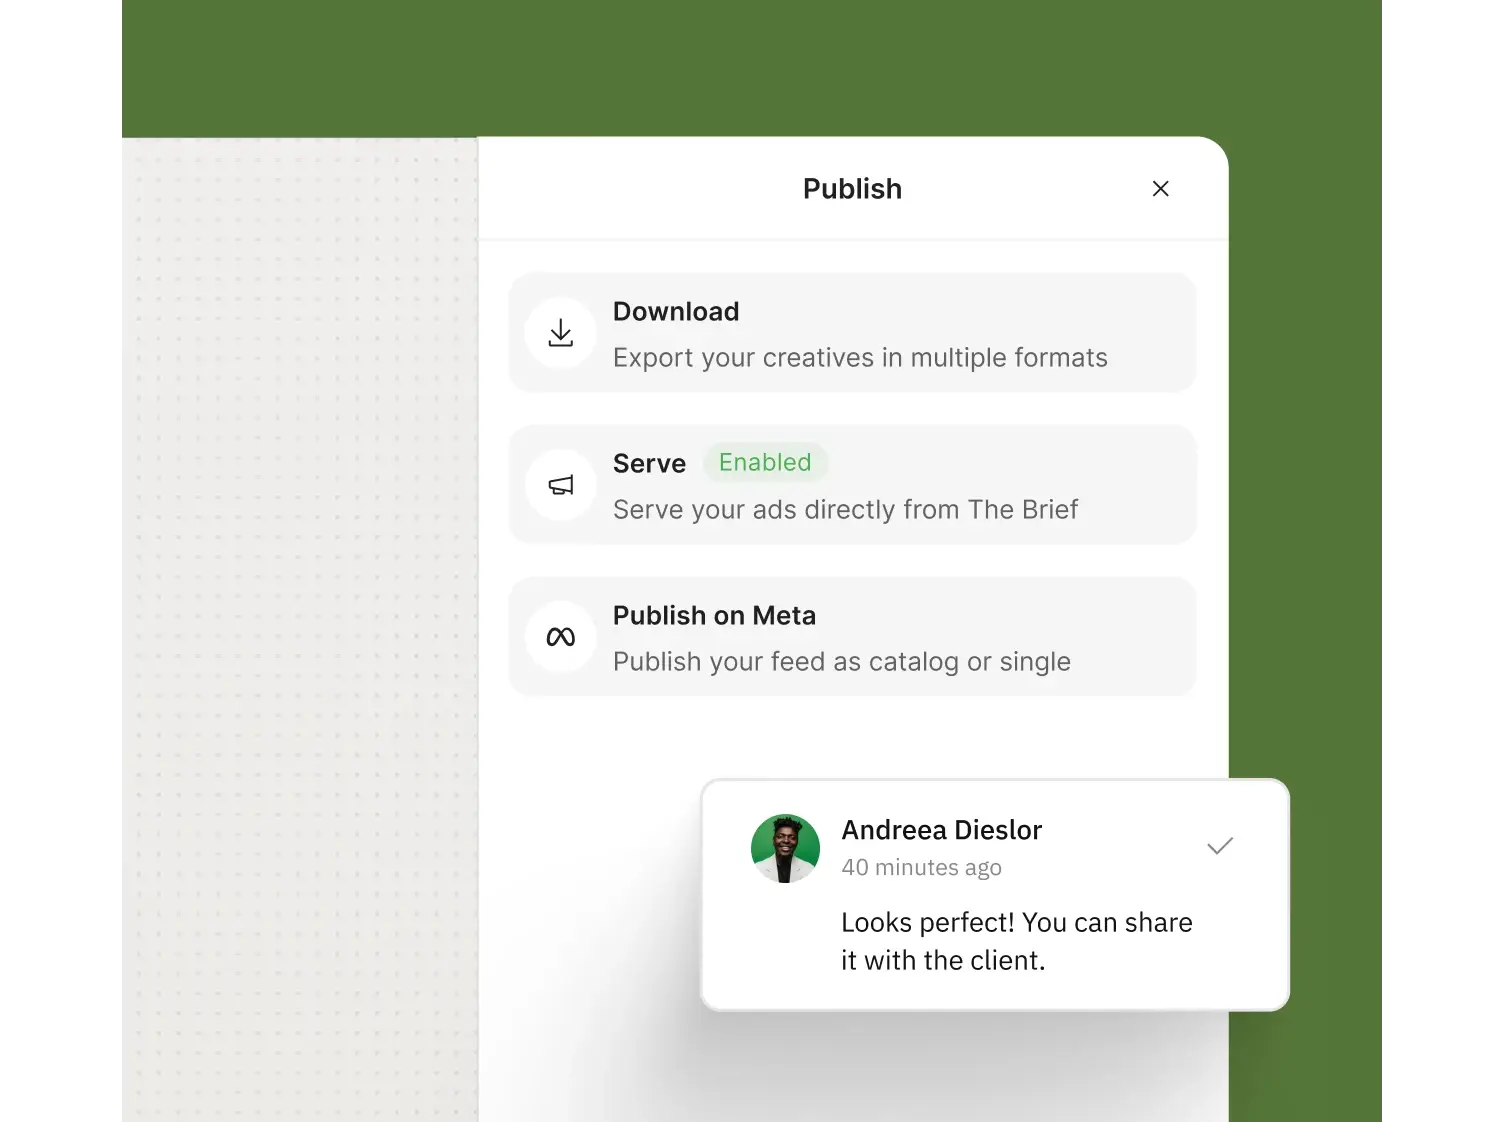Click the '40 minutes ago' timestamp
1504x1122 pixels.
922,868
